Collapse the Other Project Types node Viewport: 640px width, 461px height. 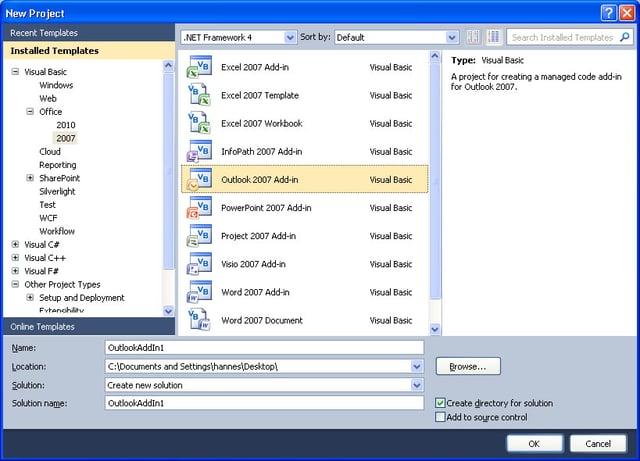(15, 284)
